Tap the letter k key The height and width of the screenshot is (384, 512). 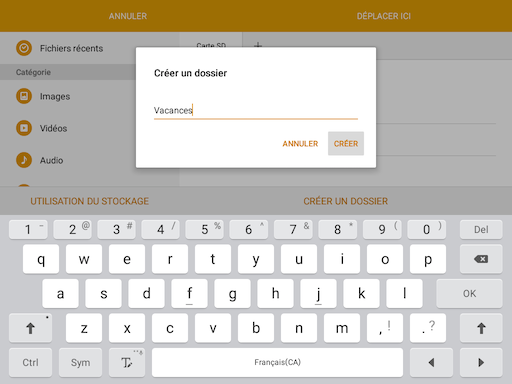click(x=361, y=293)
